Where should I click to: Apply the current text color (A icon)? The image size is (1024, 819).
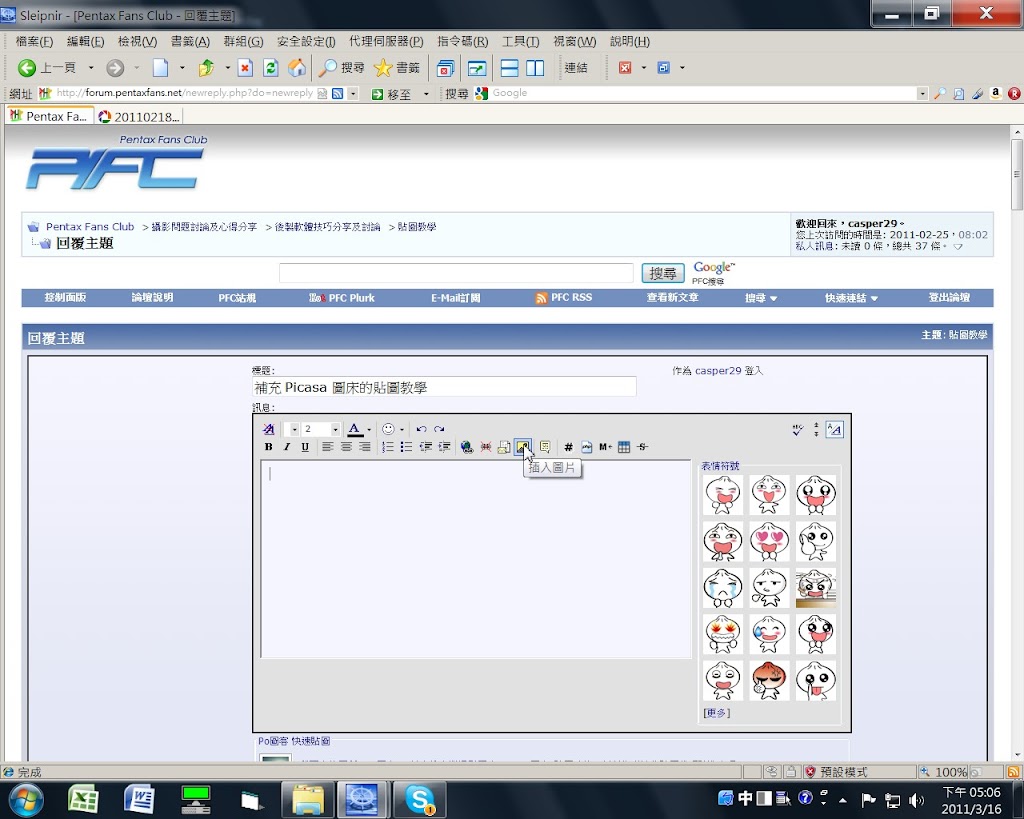pyautogui.click(x=355, y=429)
